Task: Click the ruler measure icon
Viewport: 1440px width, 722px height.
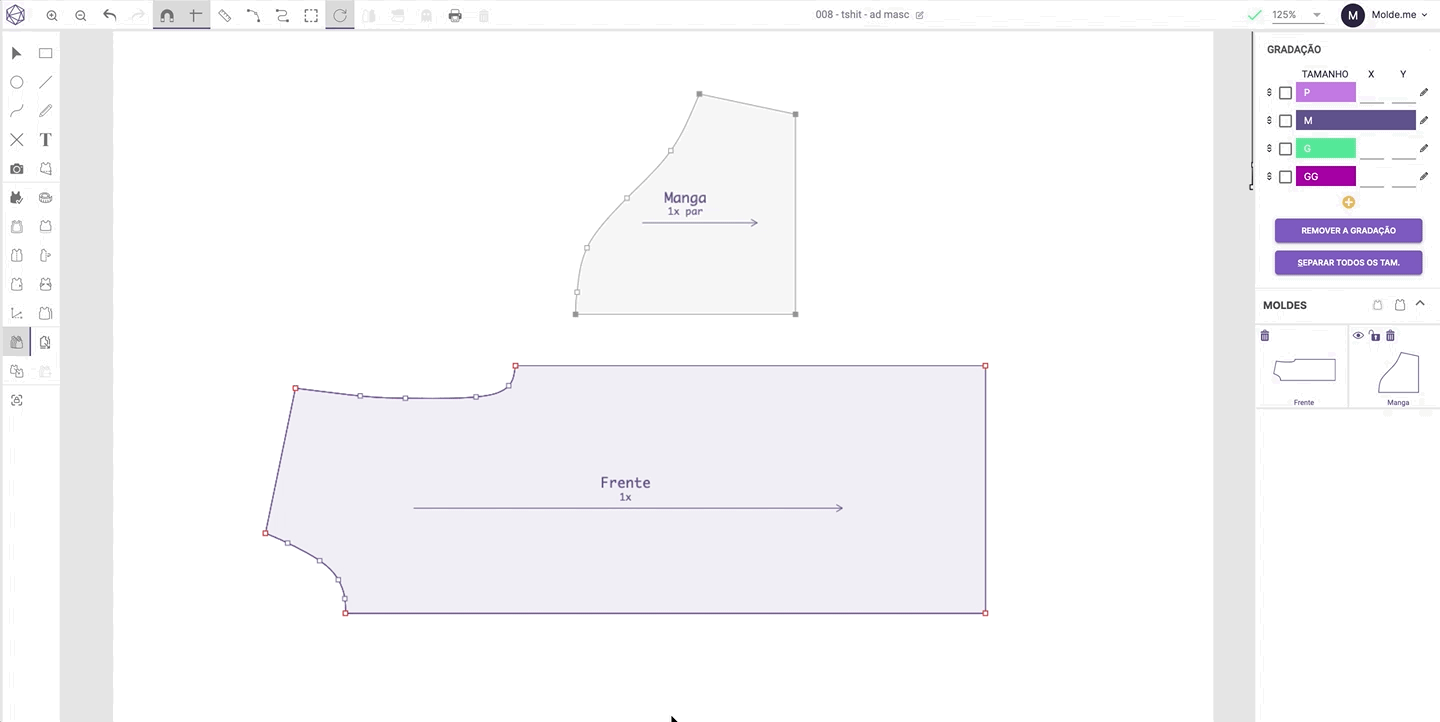Action: pyautogui.click(x=225, y=16)
